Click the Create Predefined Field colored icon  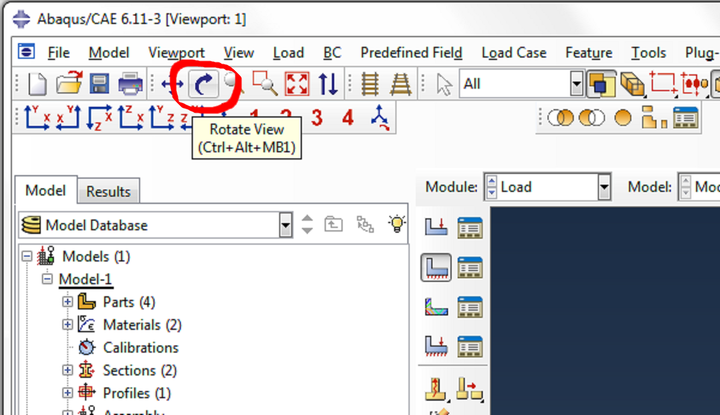click(x=436, y=307)
